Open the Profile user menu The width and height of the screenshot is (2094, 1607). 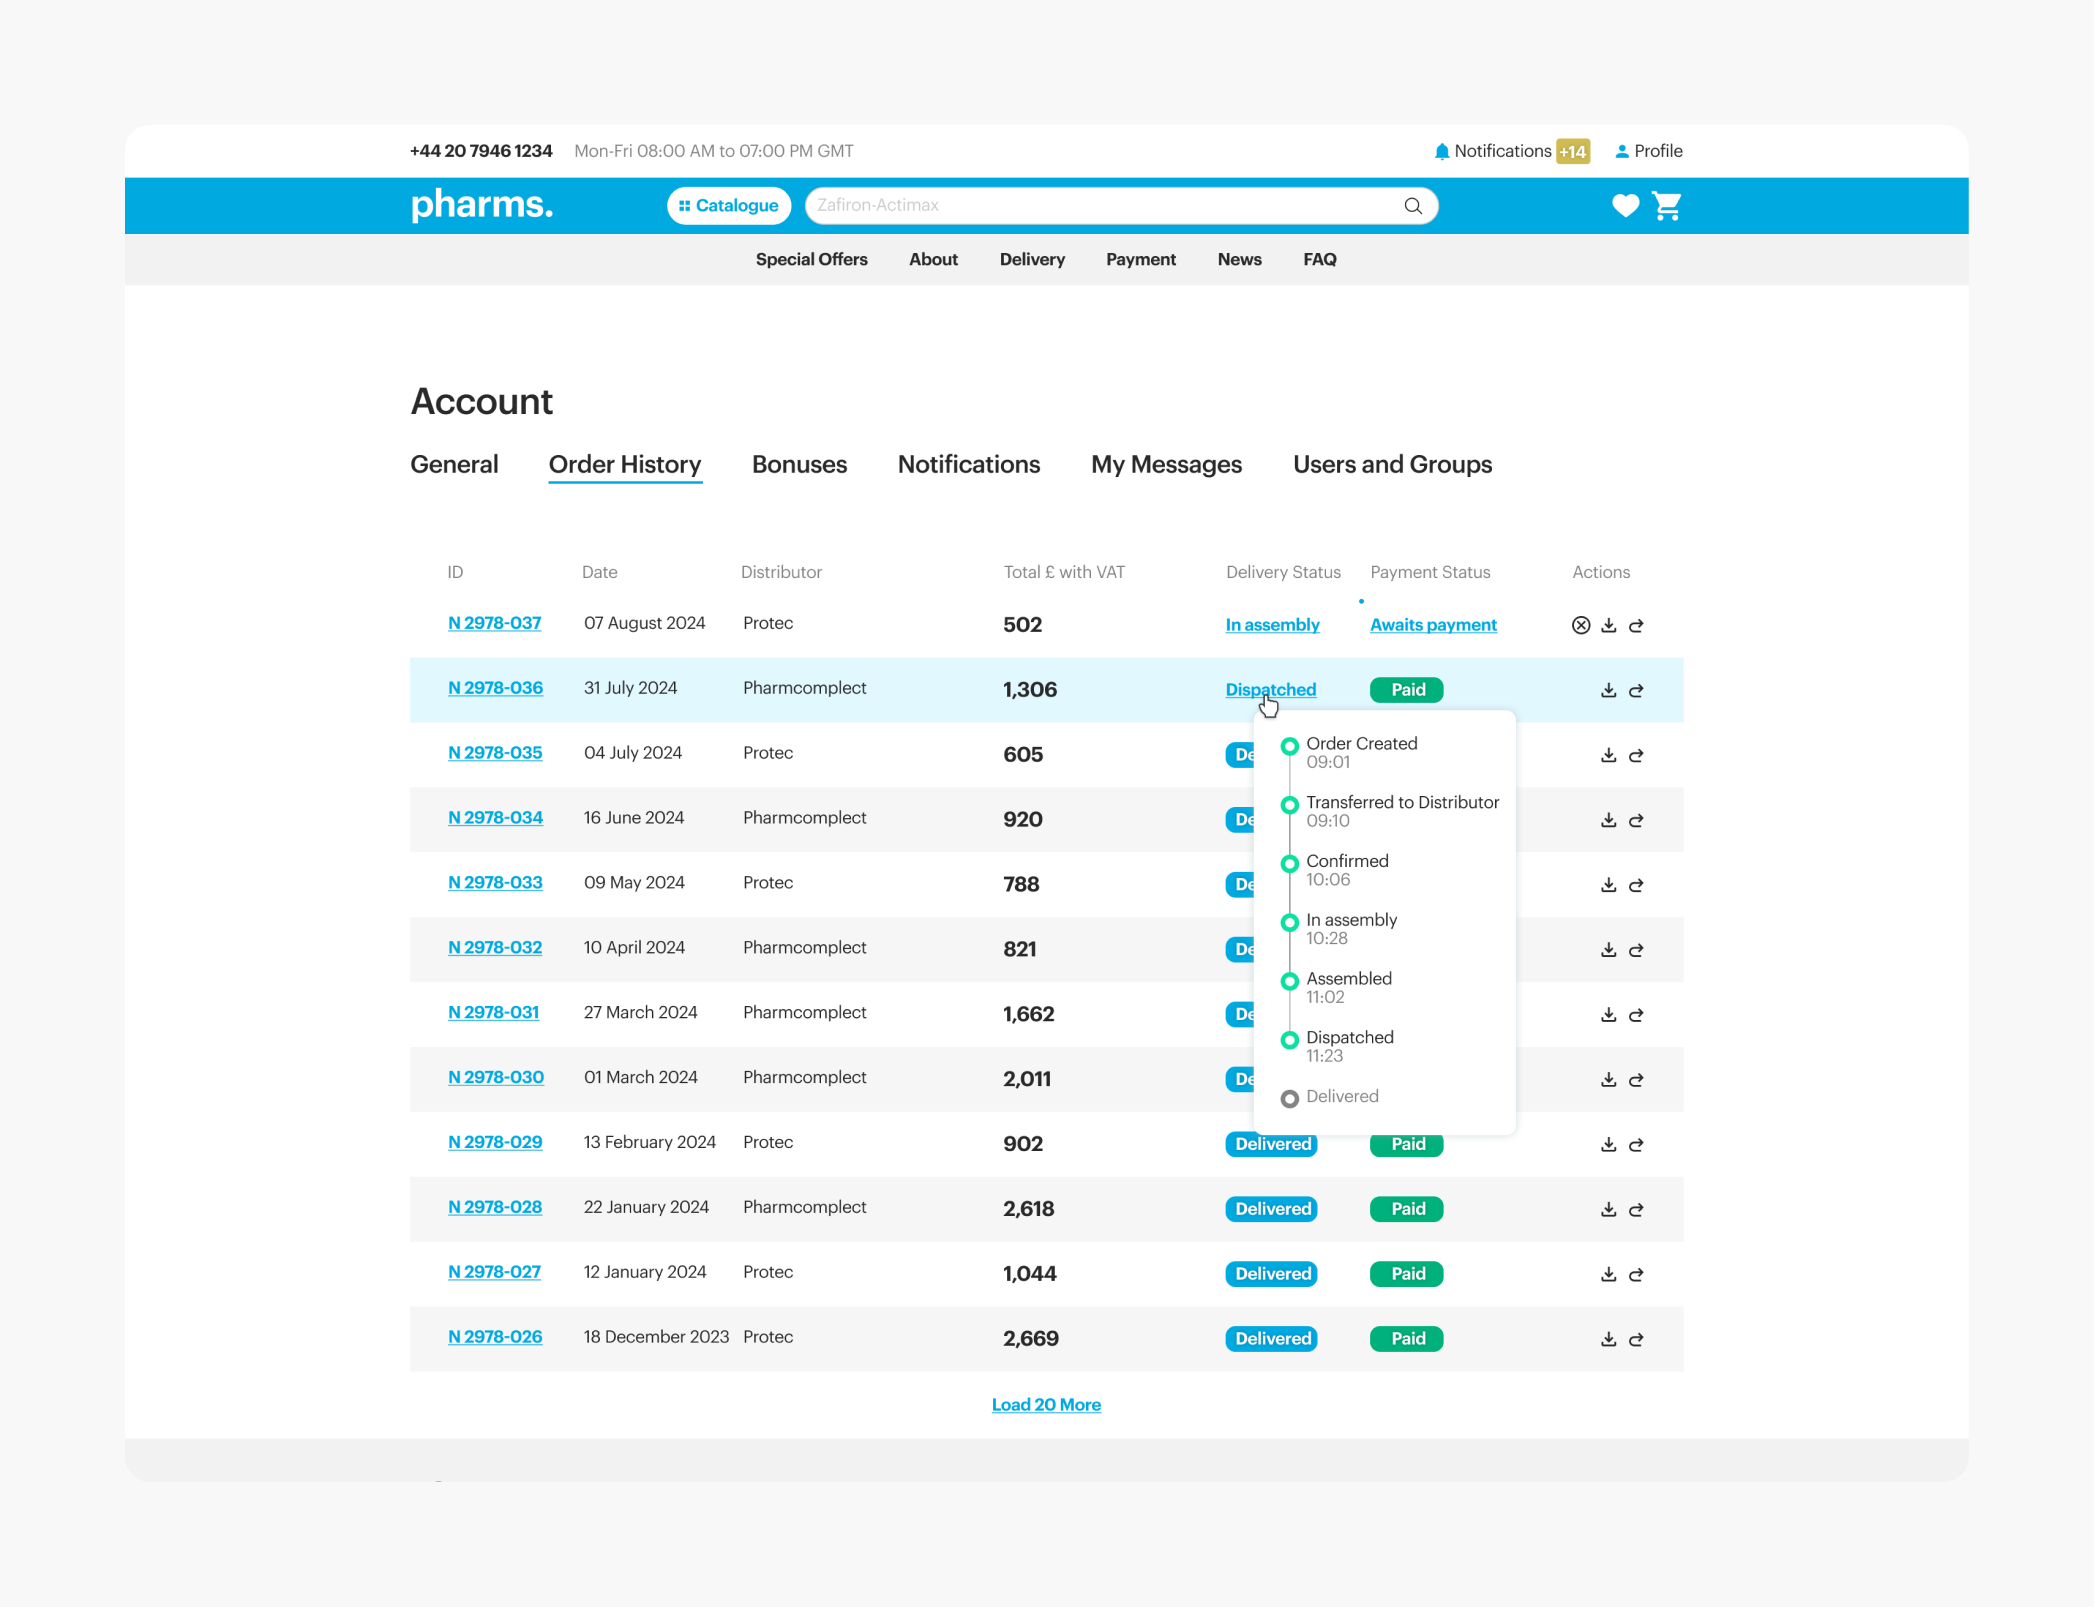click(x=1649, y=151)
